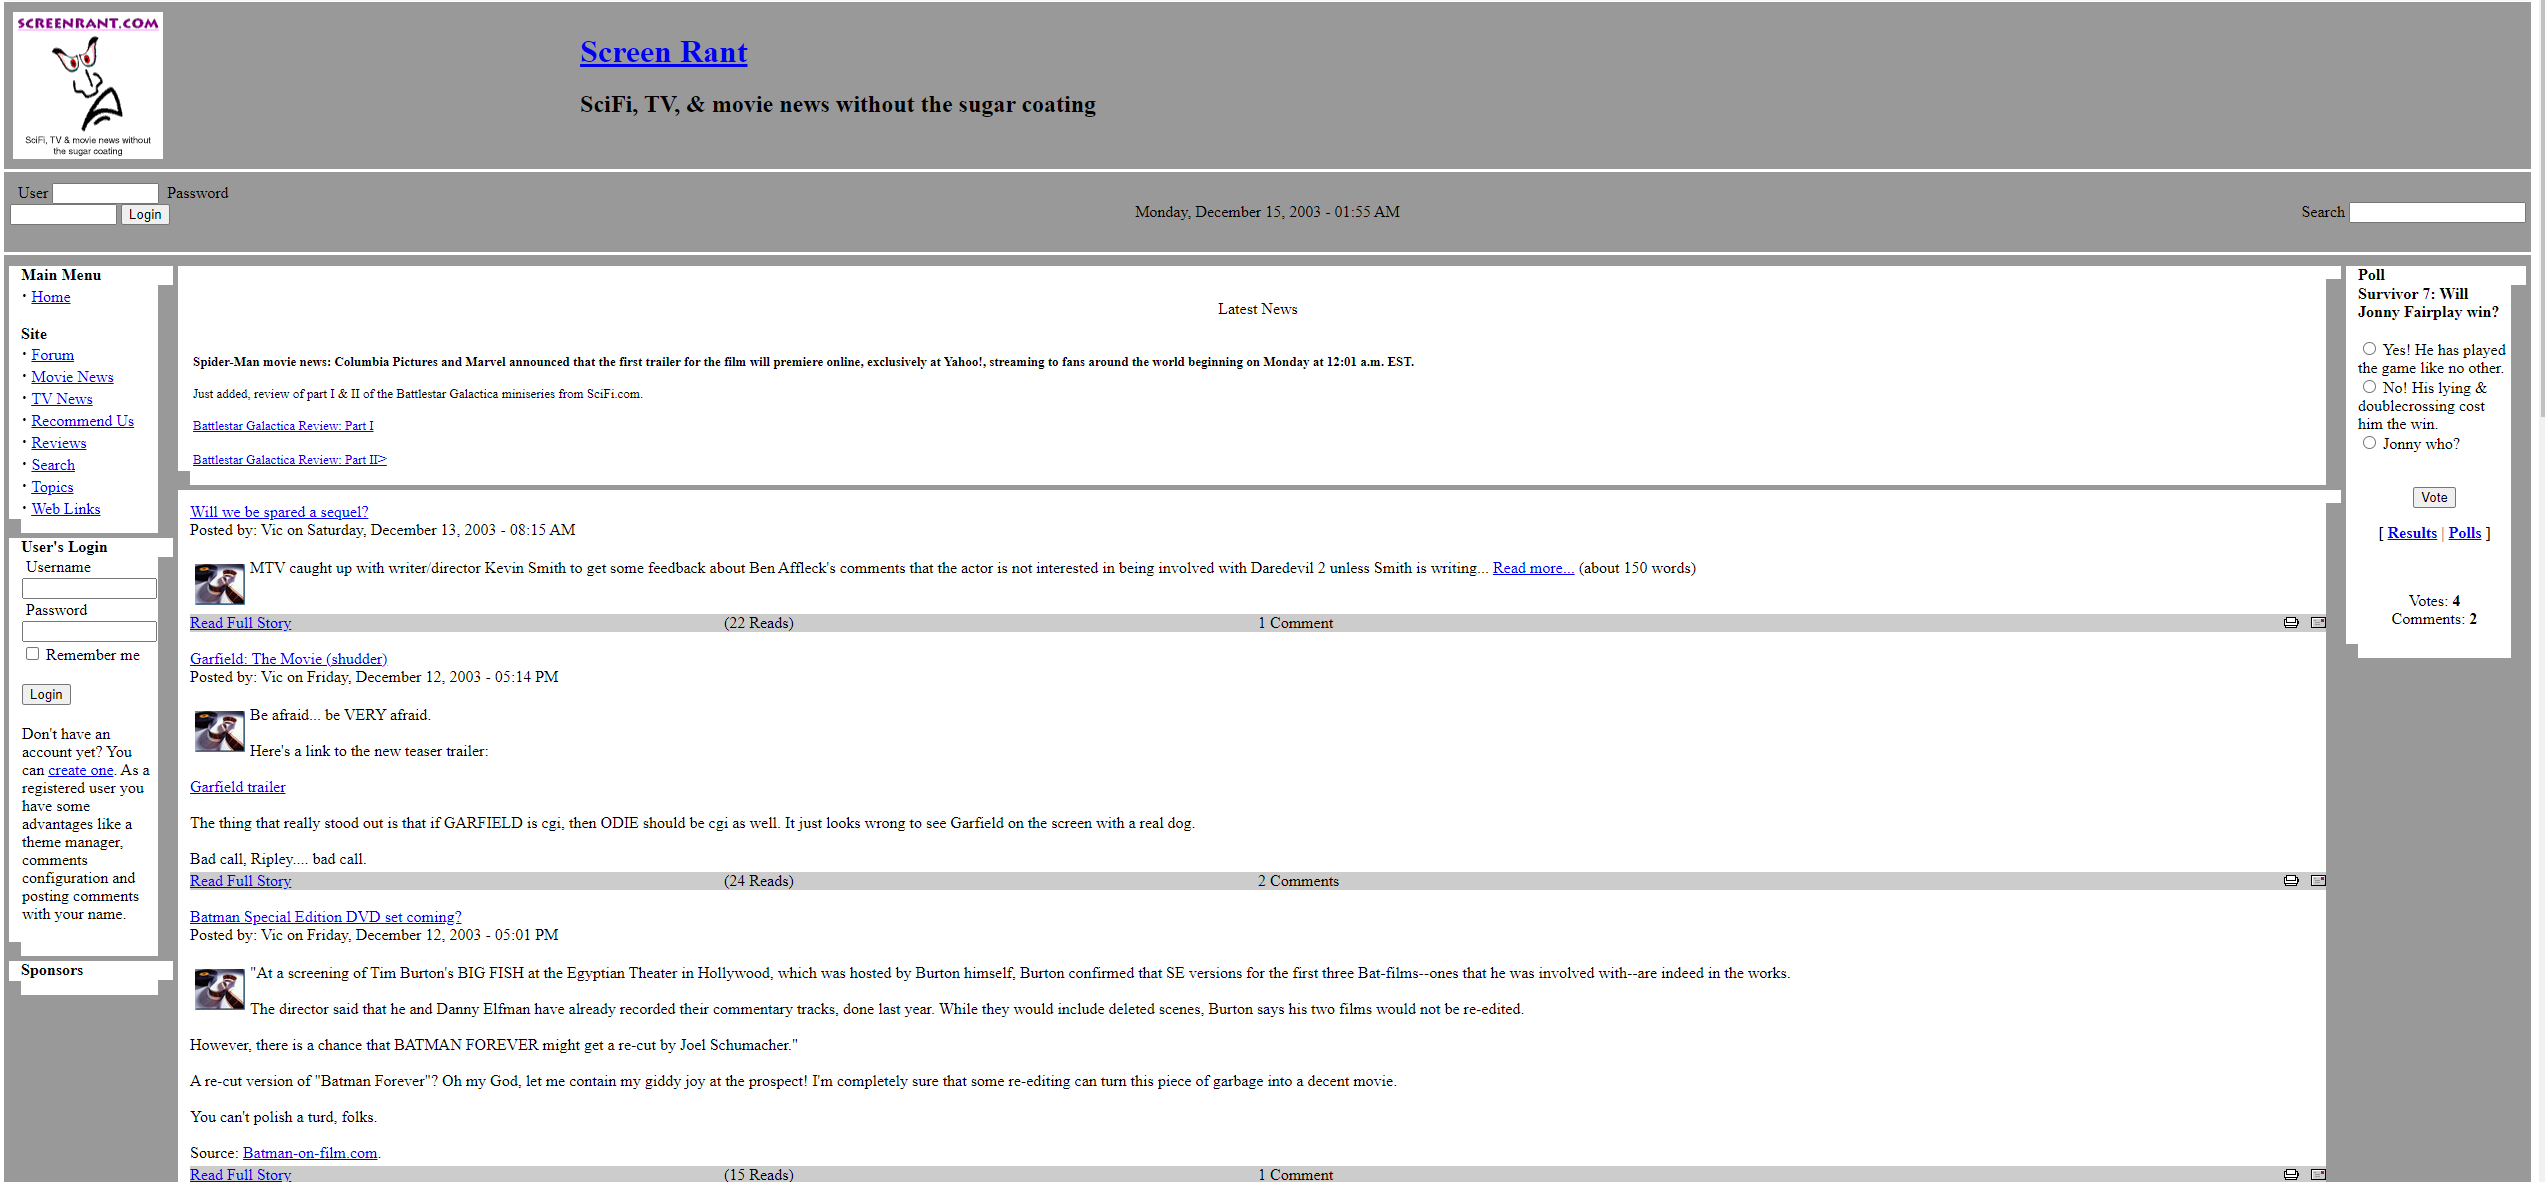Open Home in the Main Menu

[x=51, y=297]
